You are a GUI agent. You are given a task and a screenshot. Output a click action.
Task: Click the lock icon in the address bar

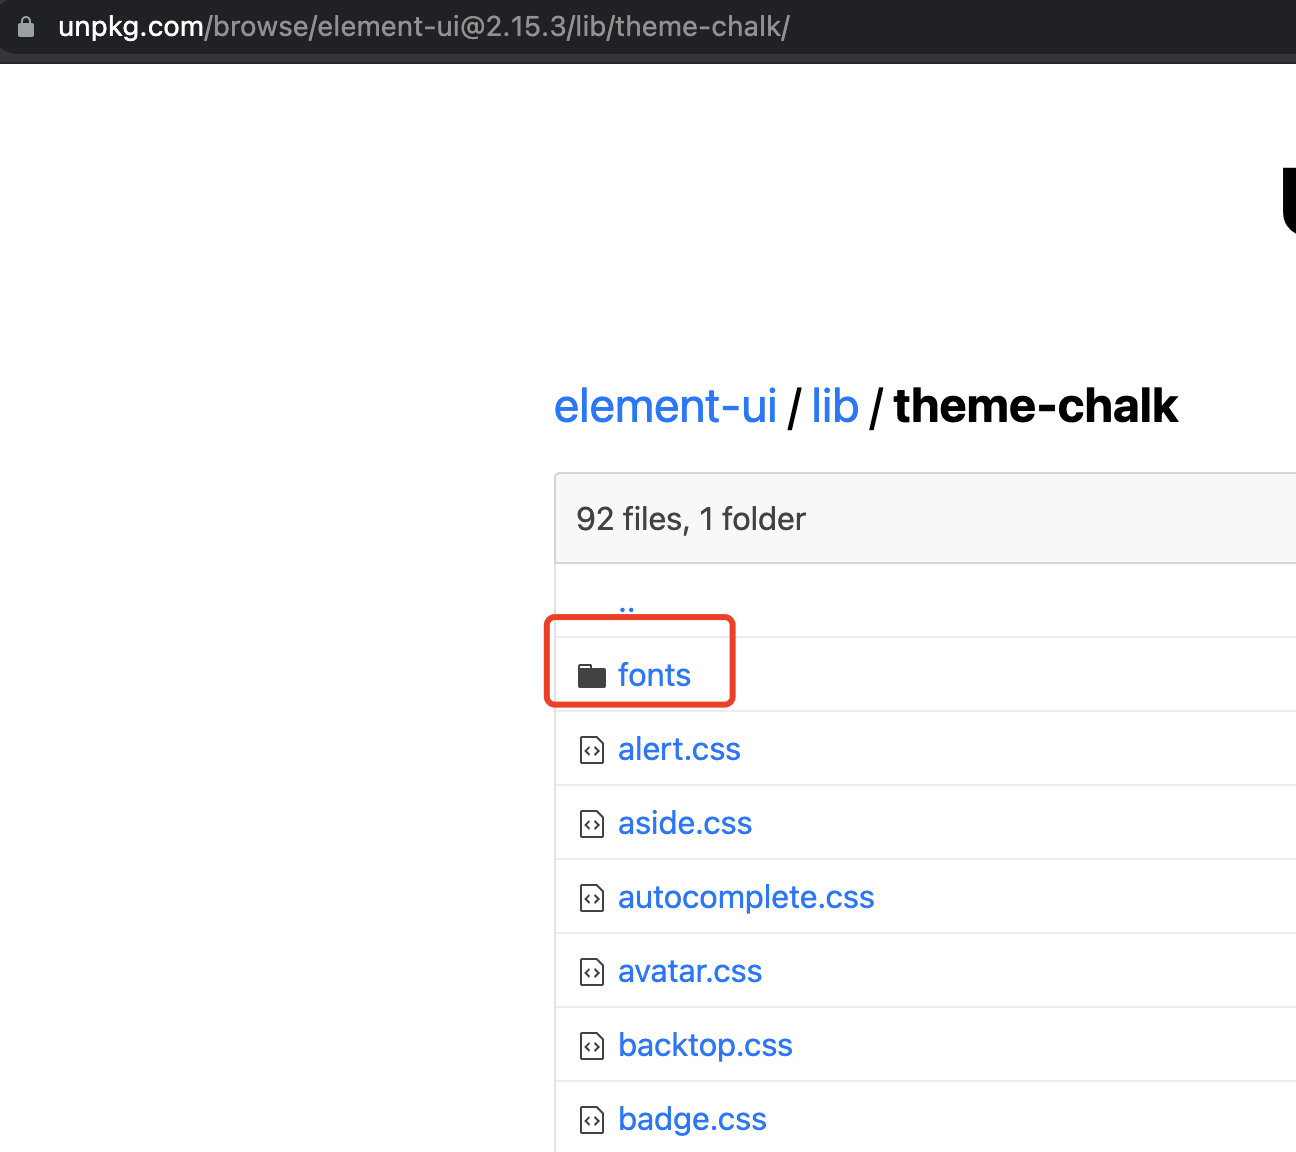click(27, 27)
